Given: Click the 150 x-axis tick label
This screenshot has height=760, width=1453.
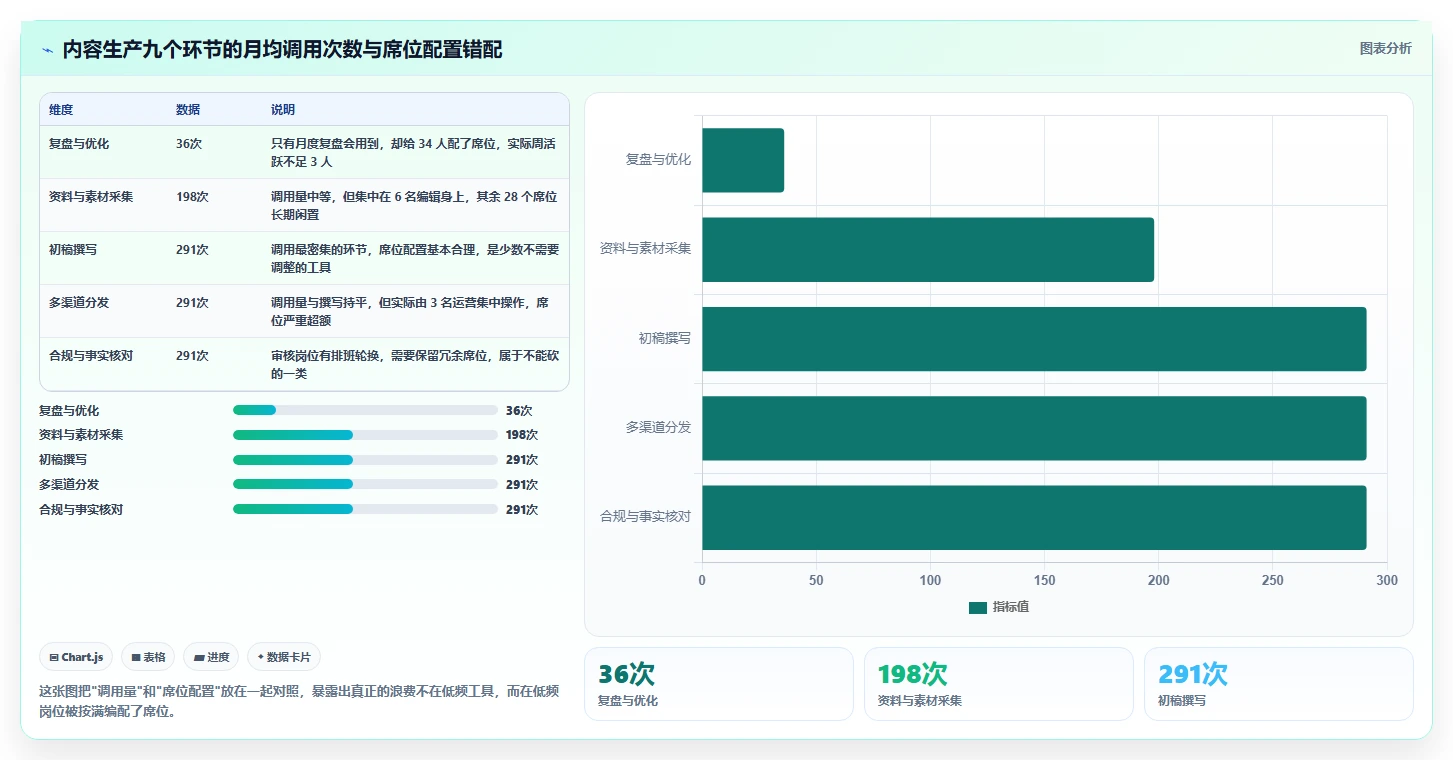Looking at the screenshot, I should point(1044,581).
